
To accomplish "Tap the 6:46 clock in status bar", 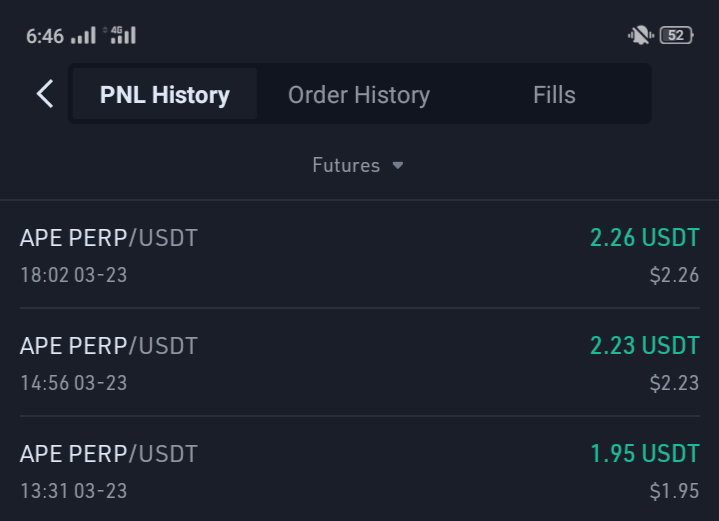I will 44,36.
